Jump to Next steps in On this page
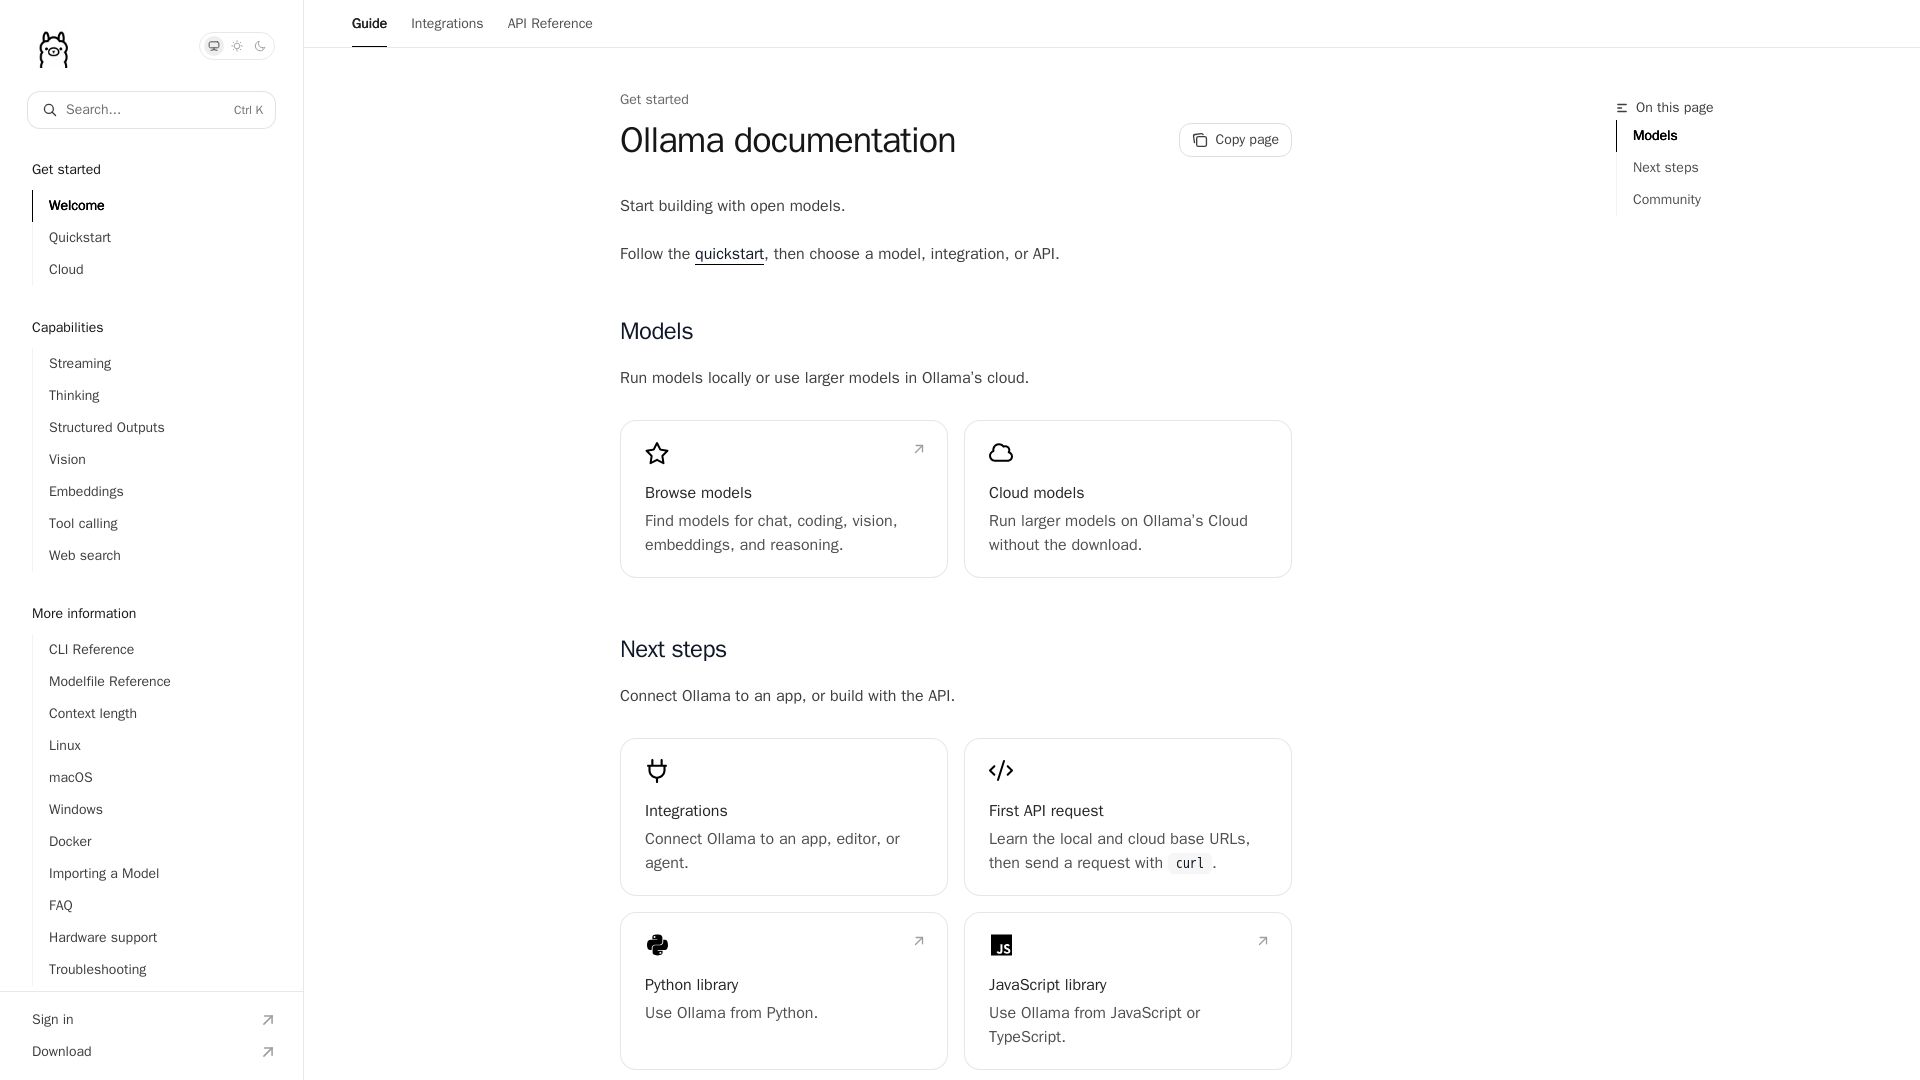Viewport: 1920px width, 1080px height. click(1666, 168)
